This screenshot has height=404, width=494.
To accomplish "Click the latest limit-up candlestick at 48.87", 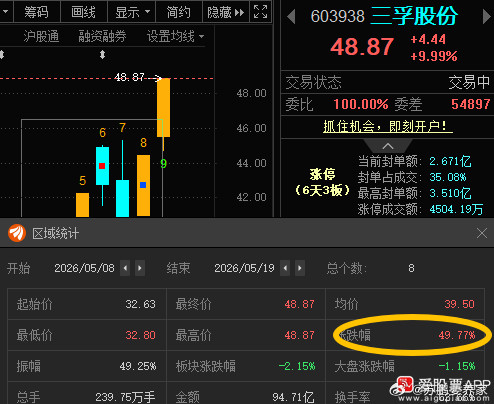I will pyautogui.click(x=163, y=107).
